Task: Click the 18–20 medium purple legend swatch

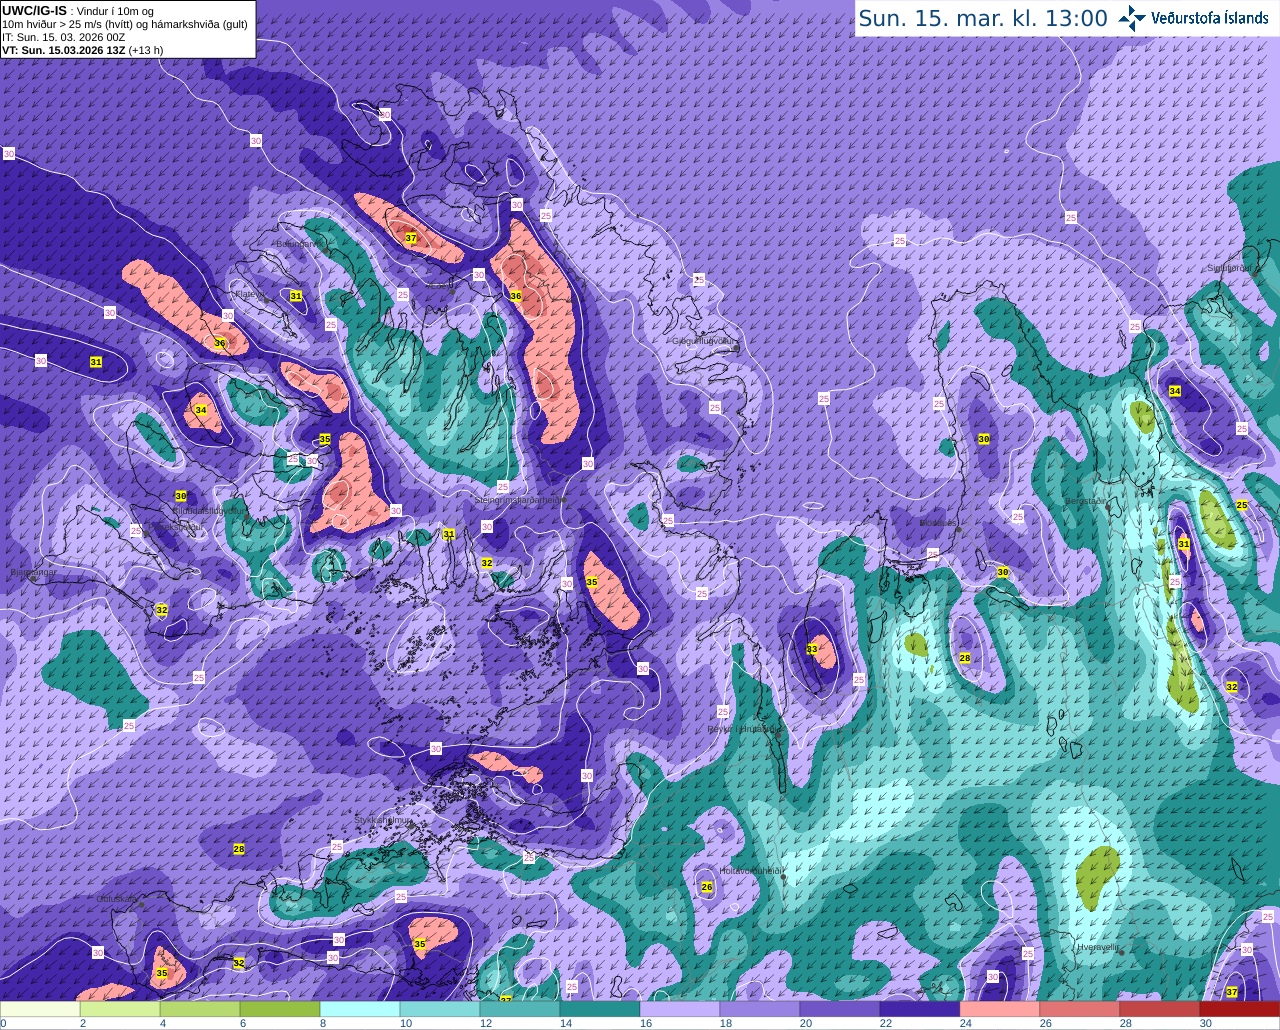Action: coord(760,1009)
